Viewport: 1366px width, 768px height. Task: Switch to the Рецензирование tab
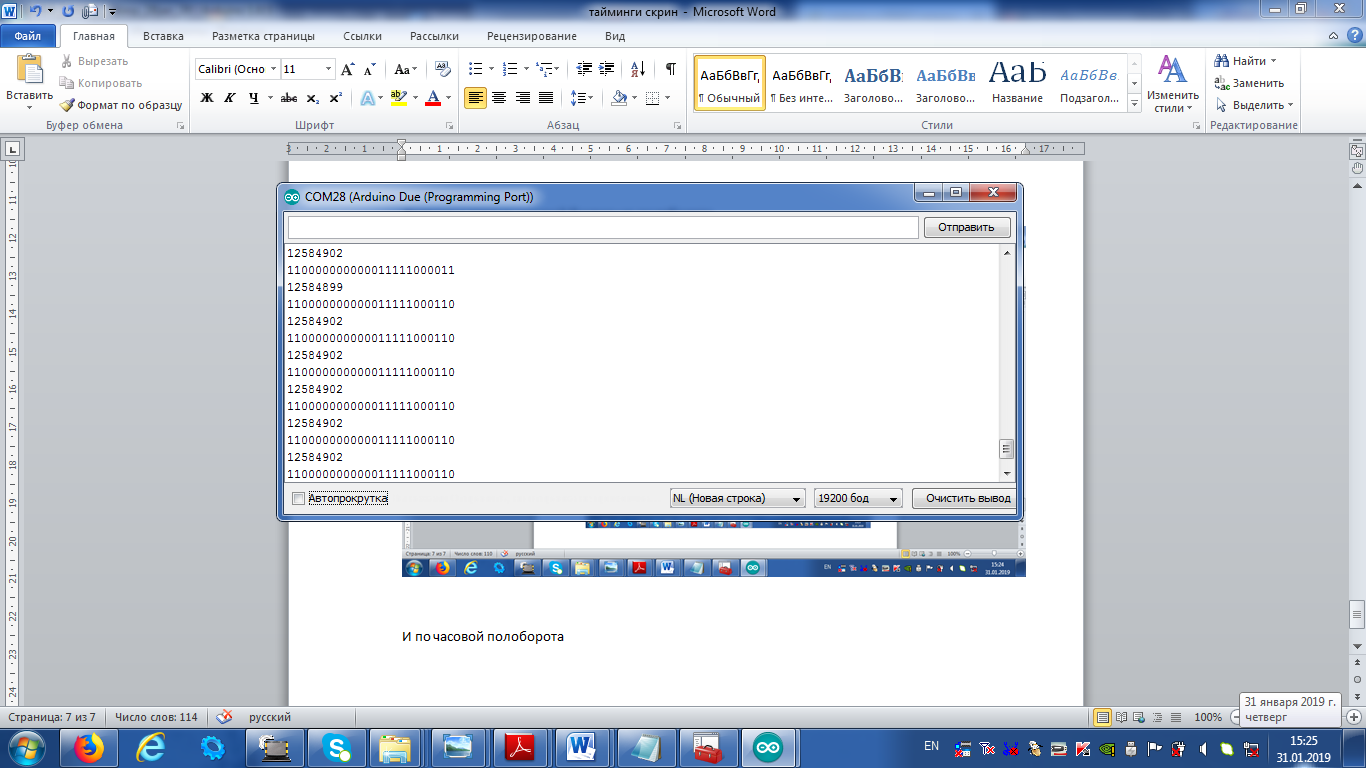tap(531, 36)
